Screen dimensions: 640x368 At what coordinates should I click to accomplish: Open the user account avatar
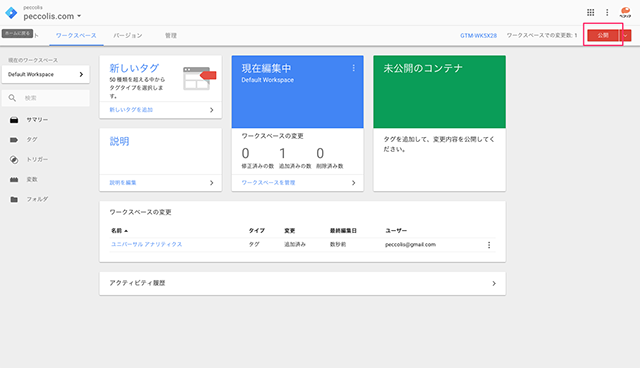tap(625, 12)
